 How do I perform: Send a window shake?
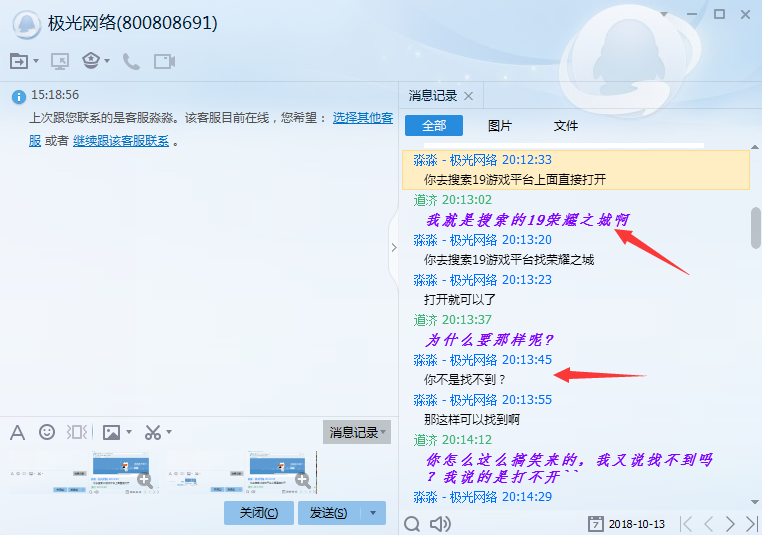(77, 432)
